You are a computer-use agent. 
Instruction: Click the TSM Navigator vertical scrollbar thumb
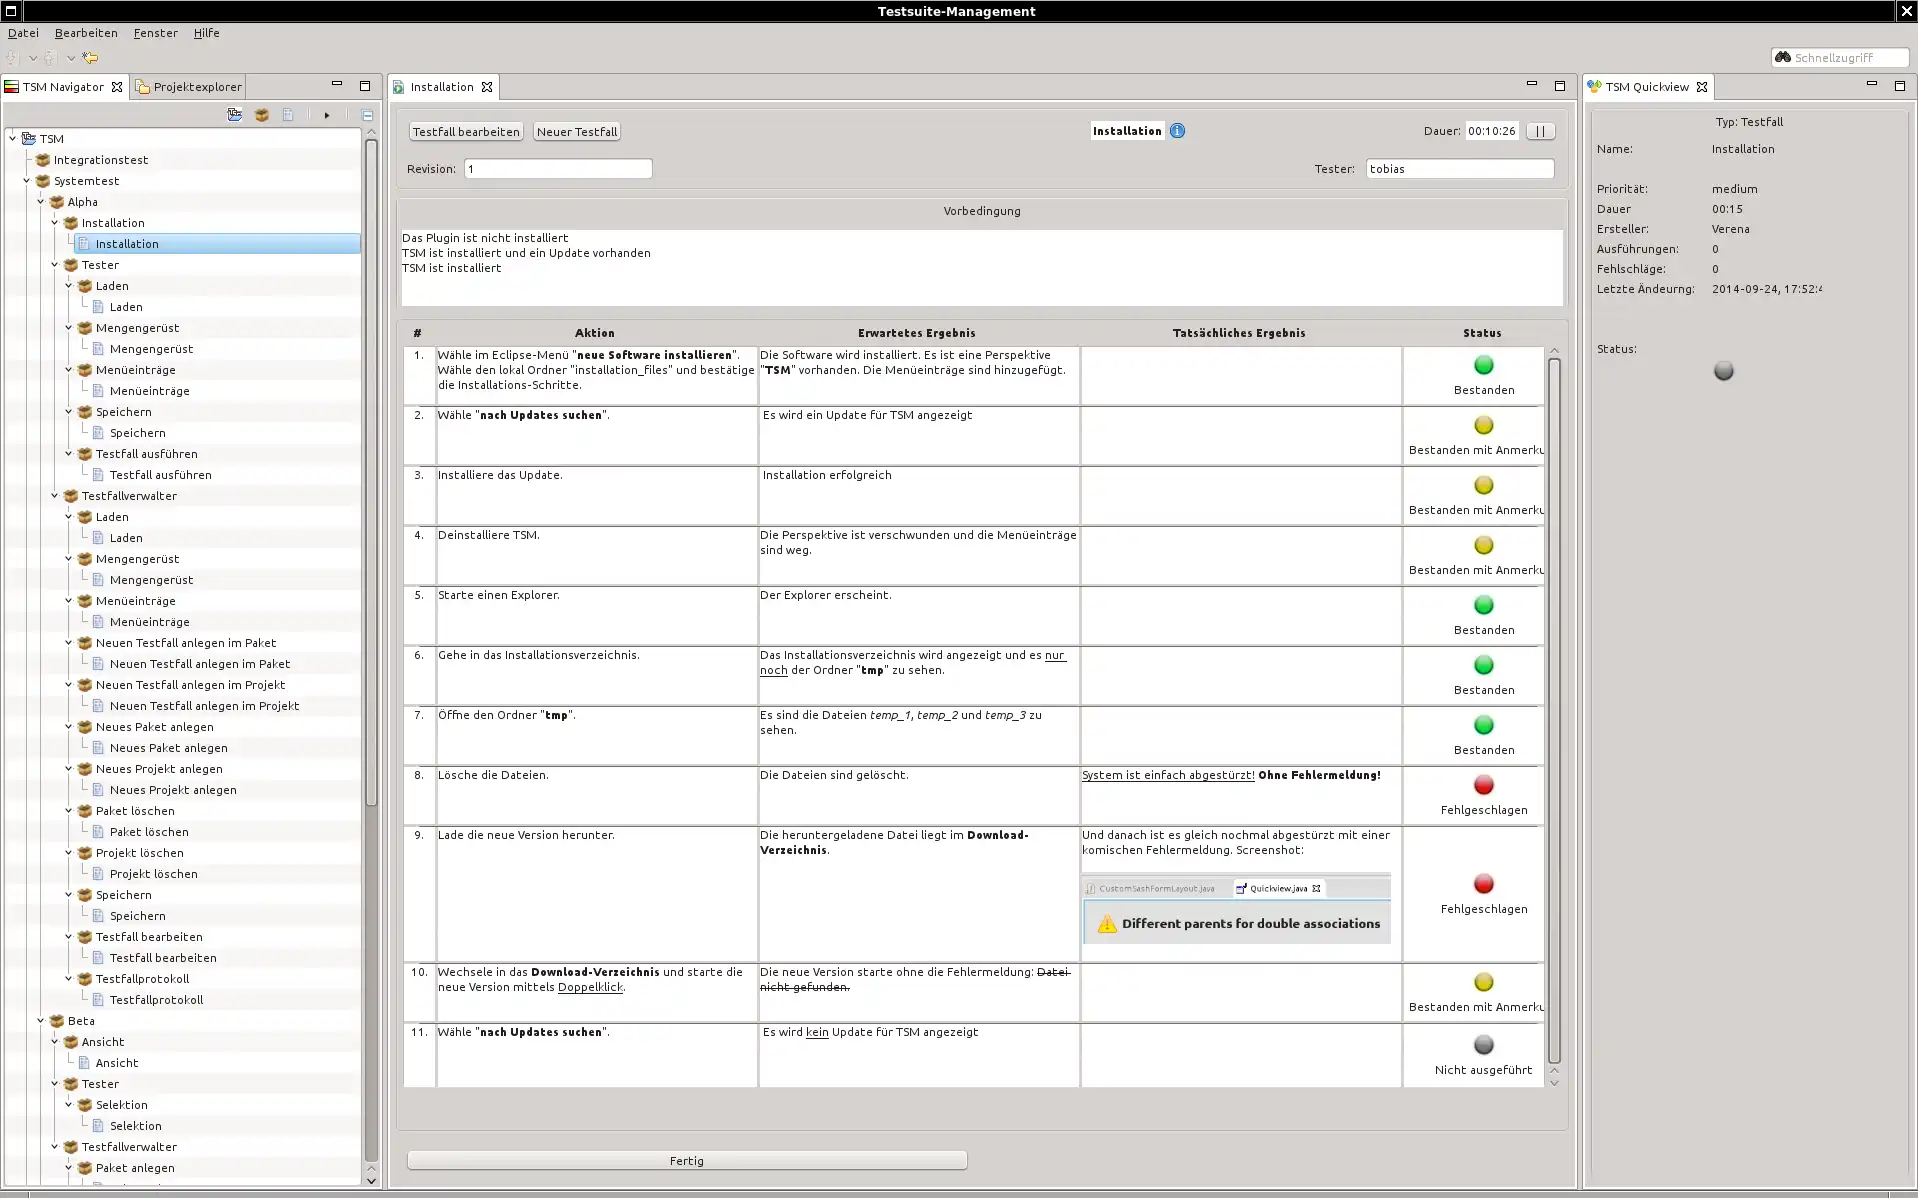[x=371, y=472]
